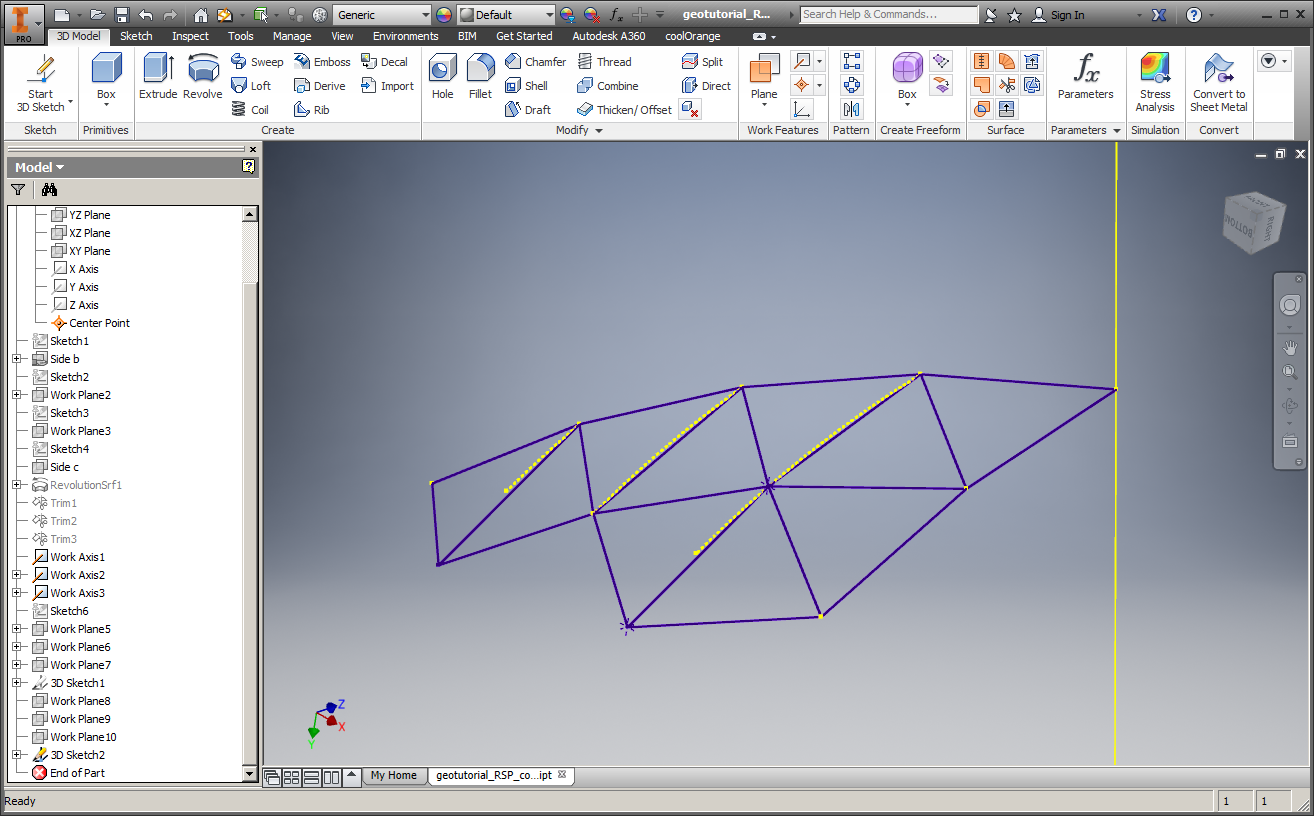Launch Stress Analysis

click(1155, 84)
